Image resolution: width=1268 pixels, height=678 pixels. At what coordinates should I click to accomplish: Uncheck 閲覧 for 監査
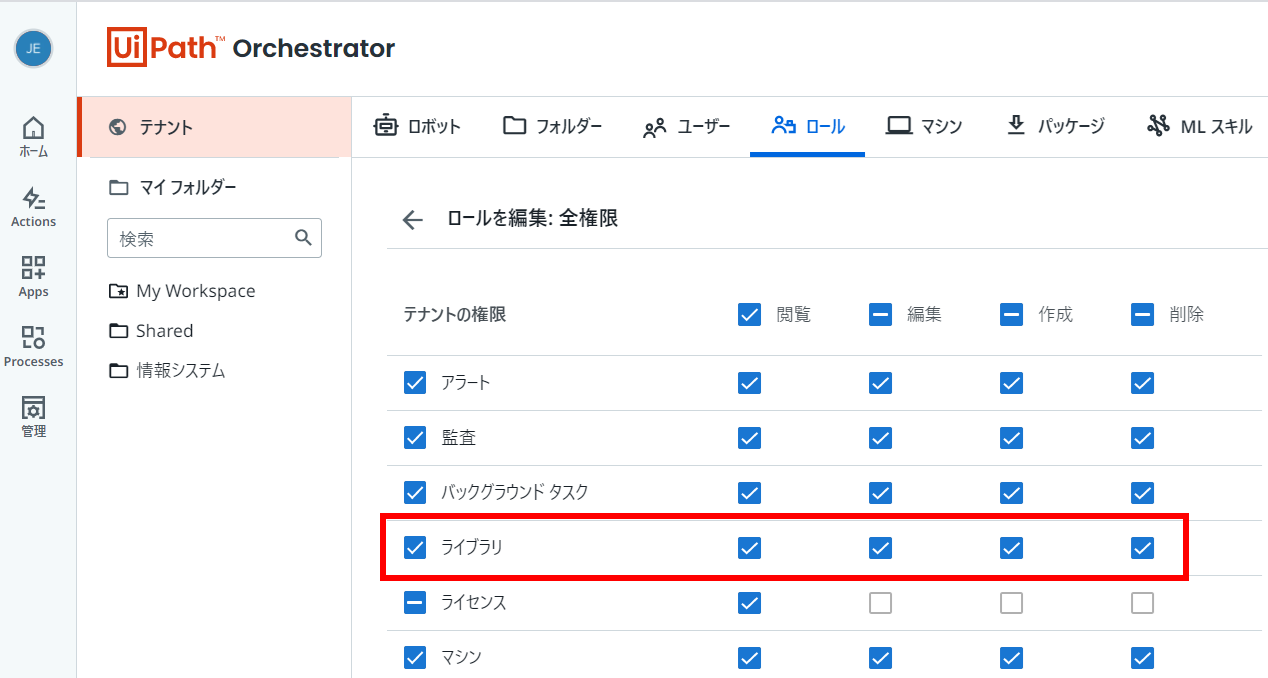click(x=749, y=438)
